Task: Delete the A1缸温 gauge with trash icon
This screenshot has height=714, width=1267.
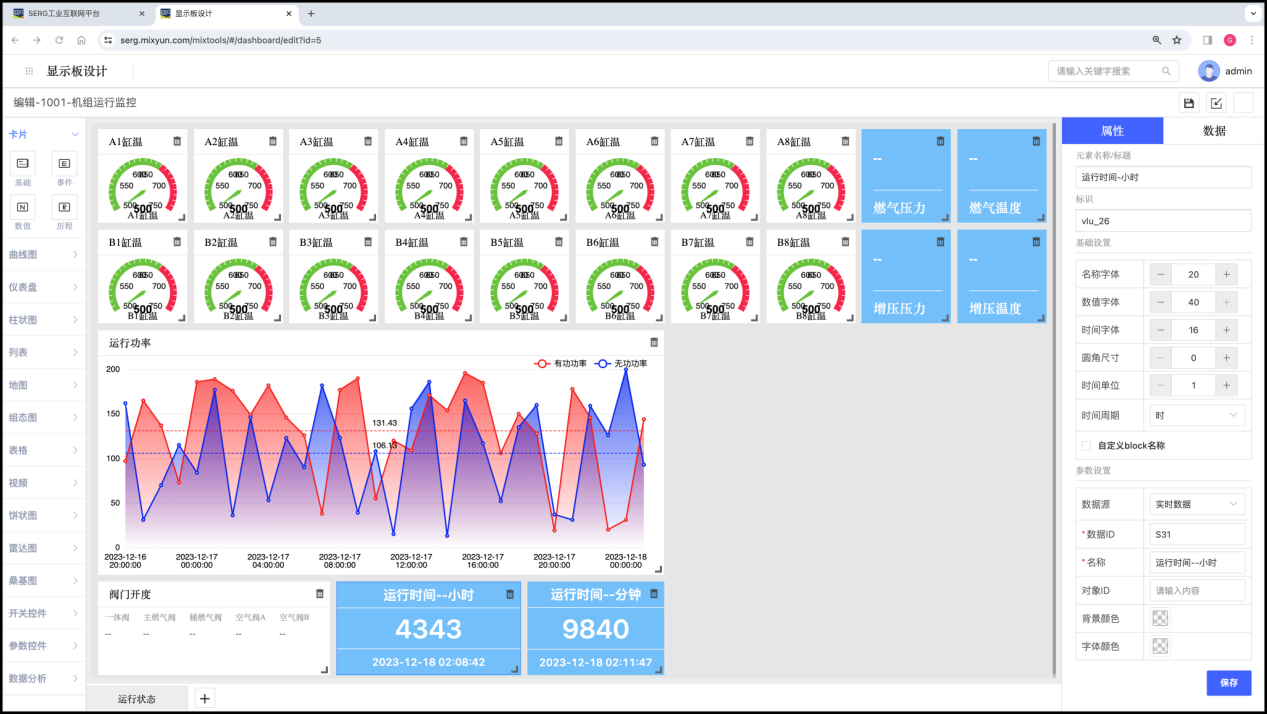Action: coord(177,141)
